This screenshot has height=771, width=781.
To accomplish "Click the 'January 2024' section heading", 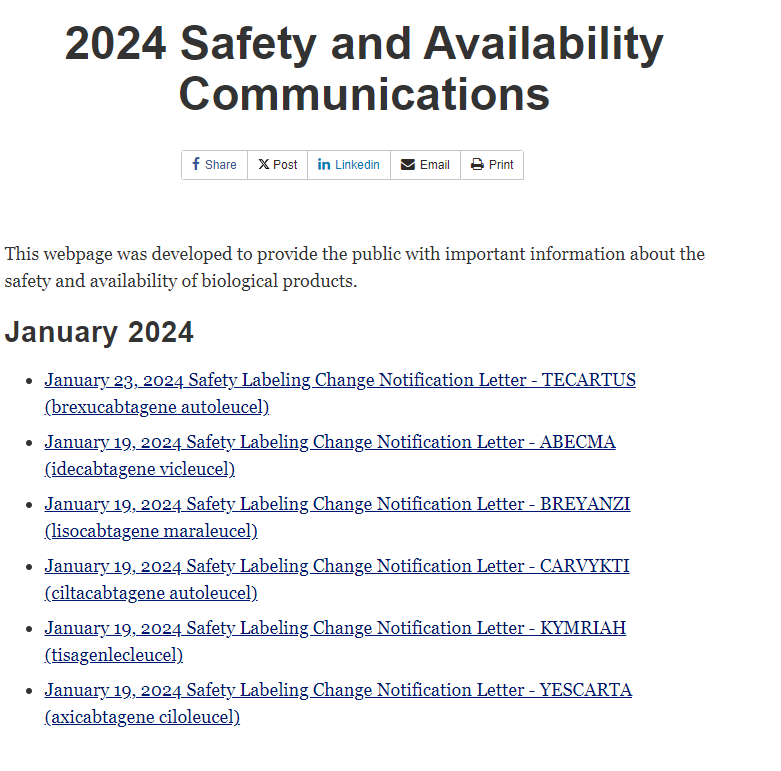I will (99, 332).
